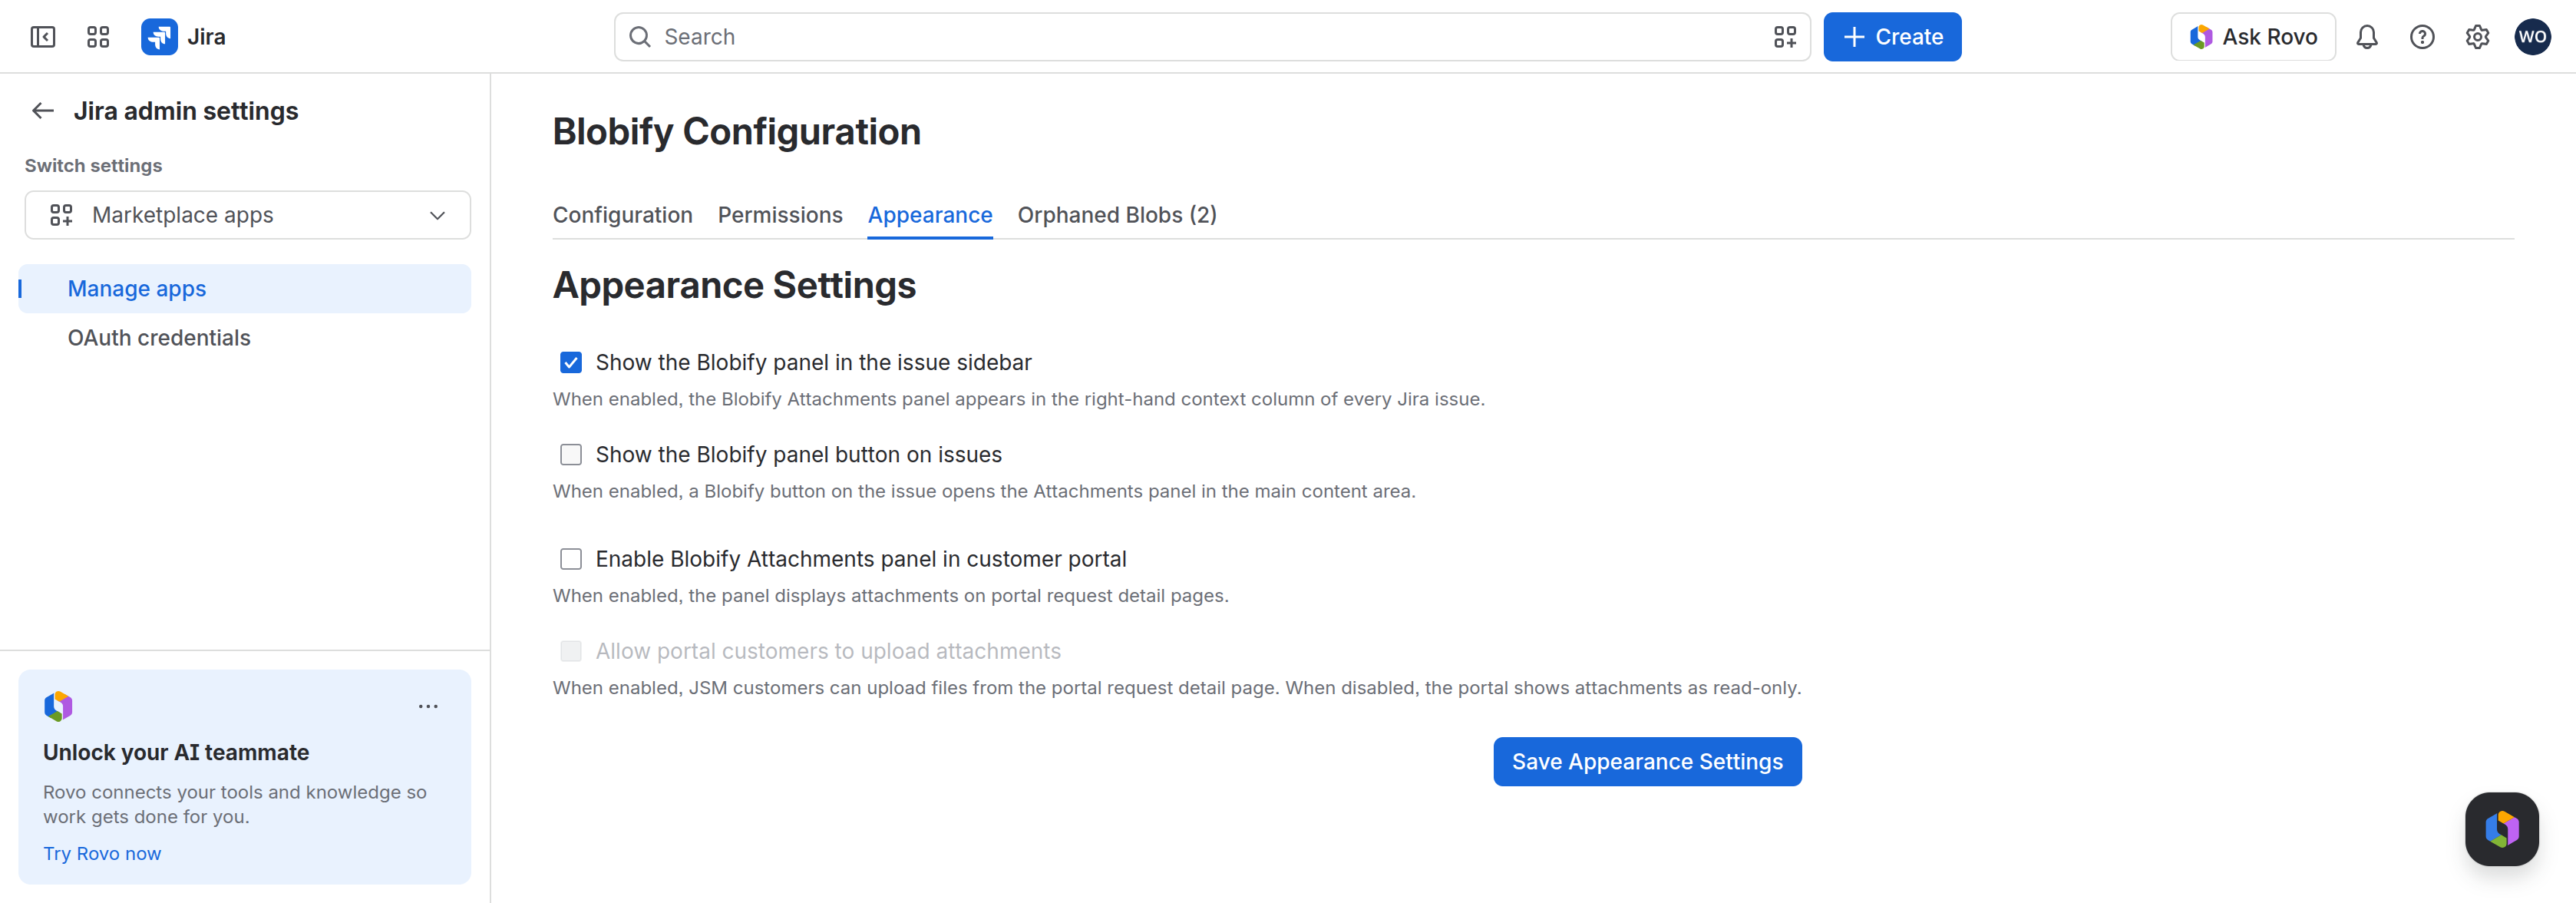
Task: Uncheck Show the Blobify panel in issue sidebar
Action: [571, 362]
